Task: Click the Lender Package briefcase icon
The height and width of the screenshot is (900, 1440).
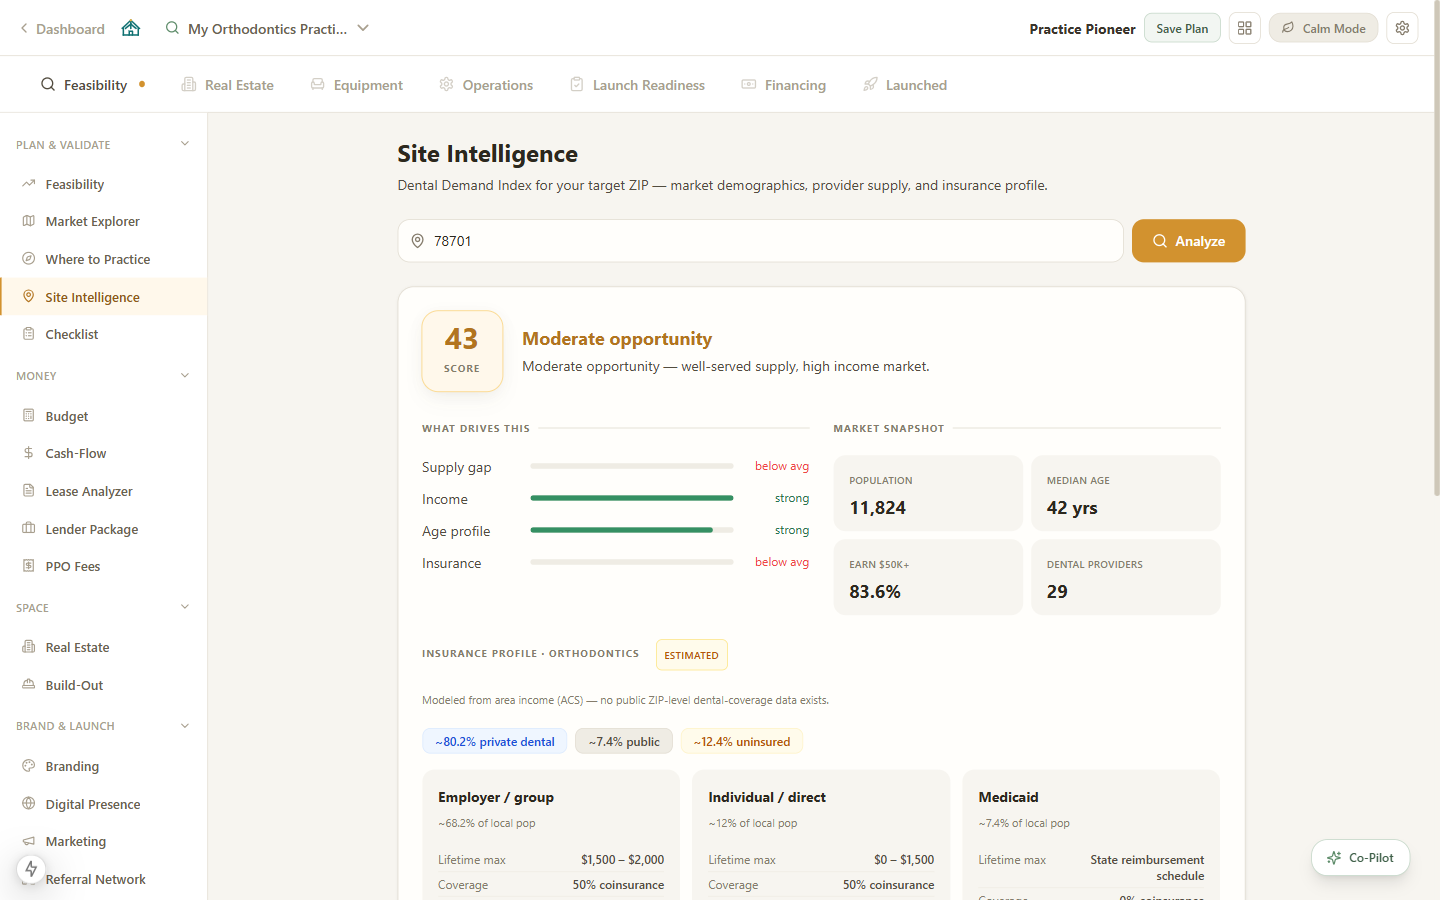Action: click(x=29, y=529)
